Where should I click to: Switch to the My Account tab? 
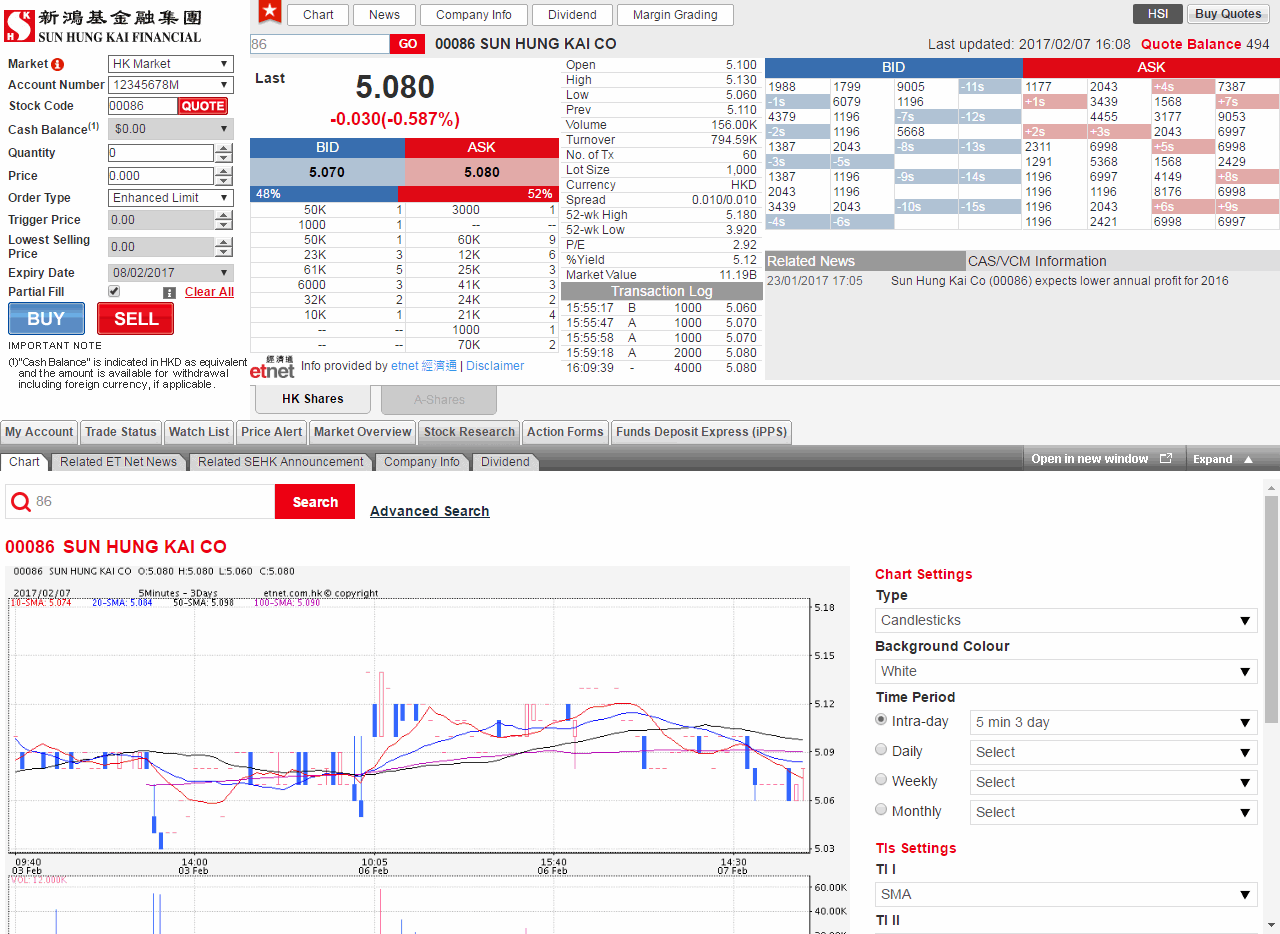[x=39, y=432]
